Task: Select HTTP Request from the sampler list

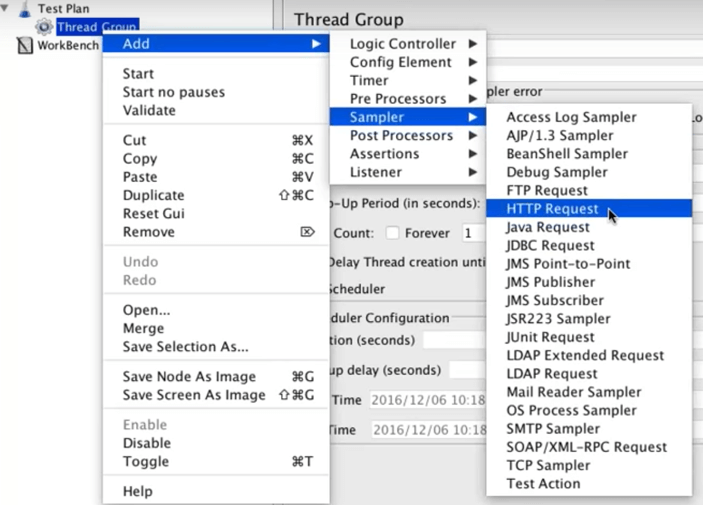Action: pos(552,209)
